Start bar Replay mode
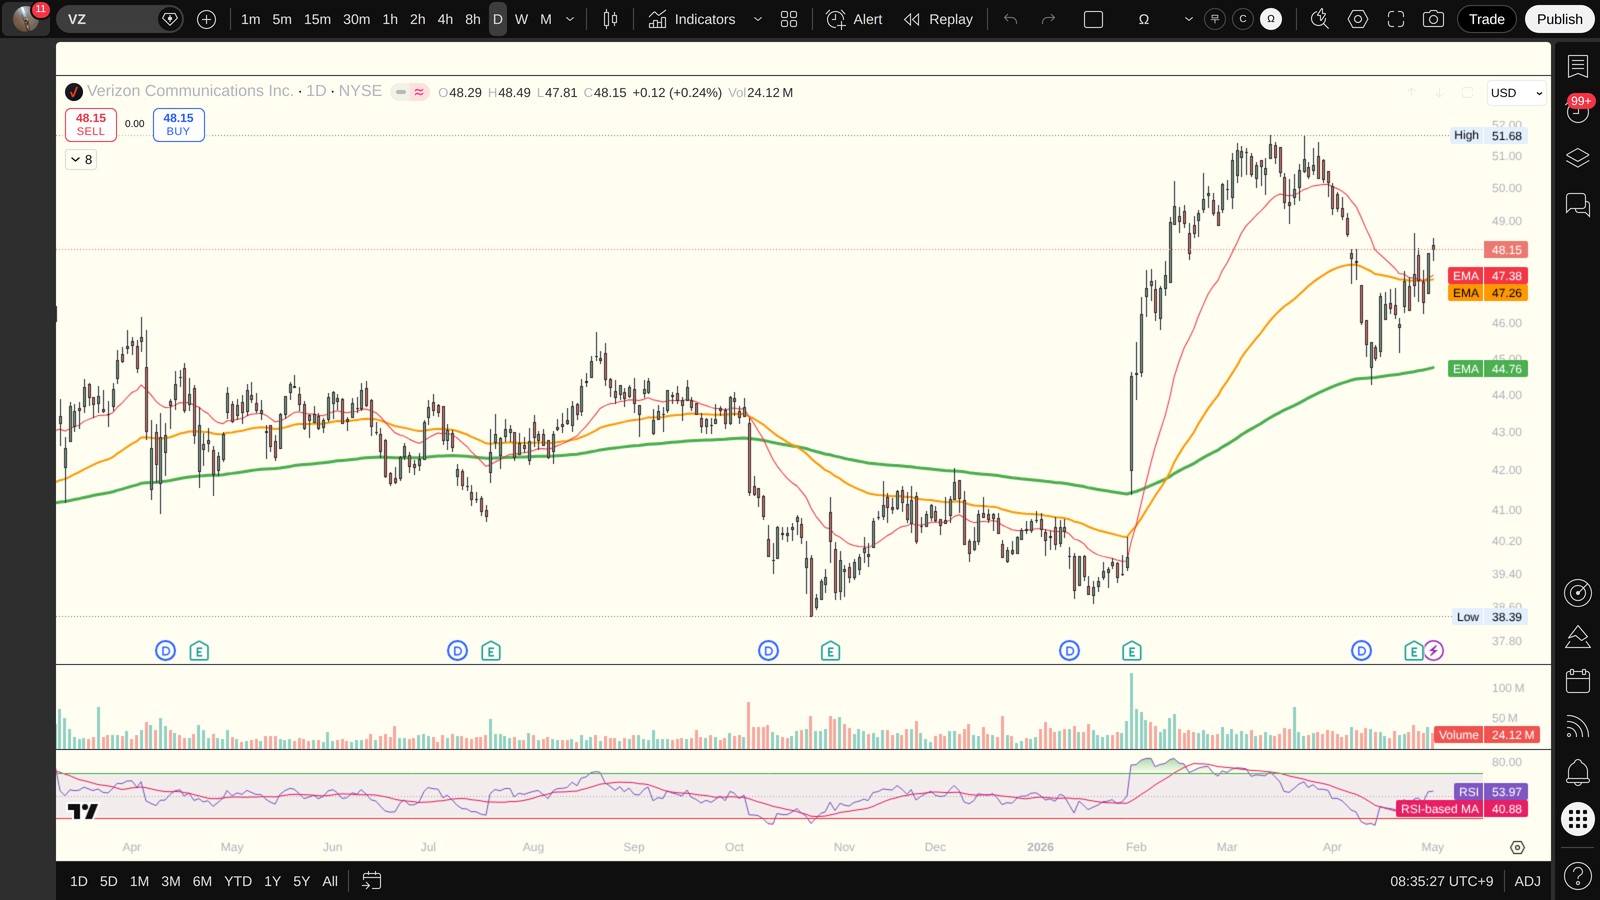This screenshot has height=900, width=1600. [x=938, y=19]
